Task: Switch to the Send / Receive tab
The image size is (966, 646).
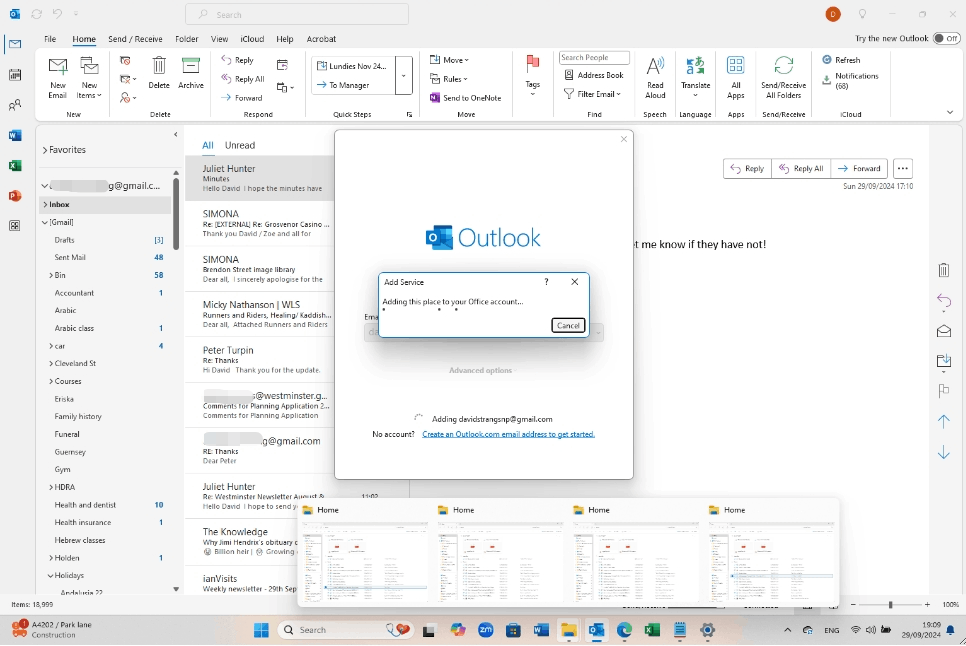Action: [136, 39]
